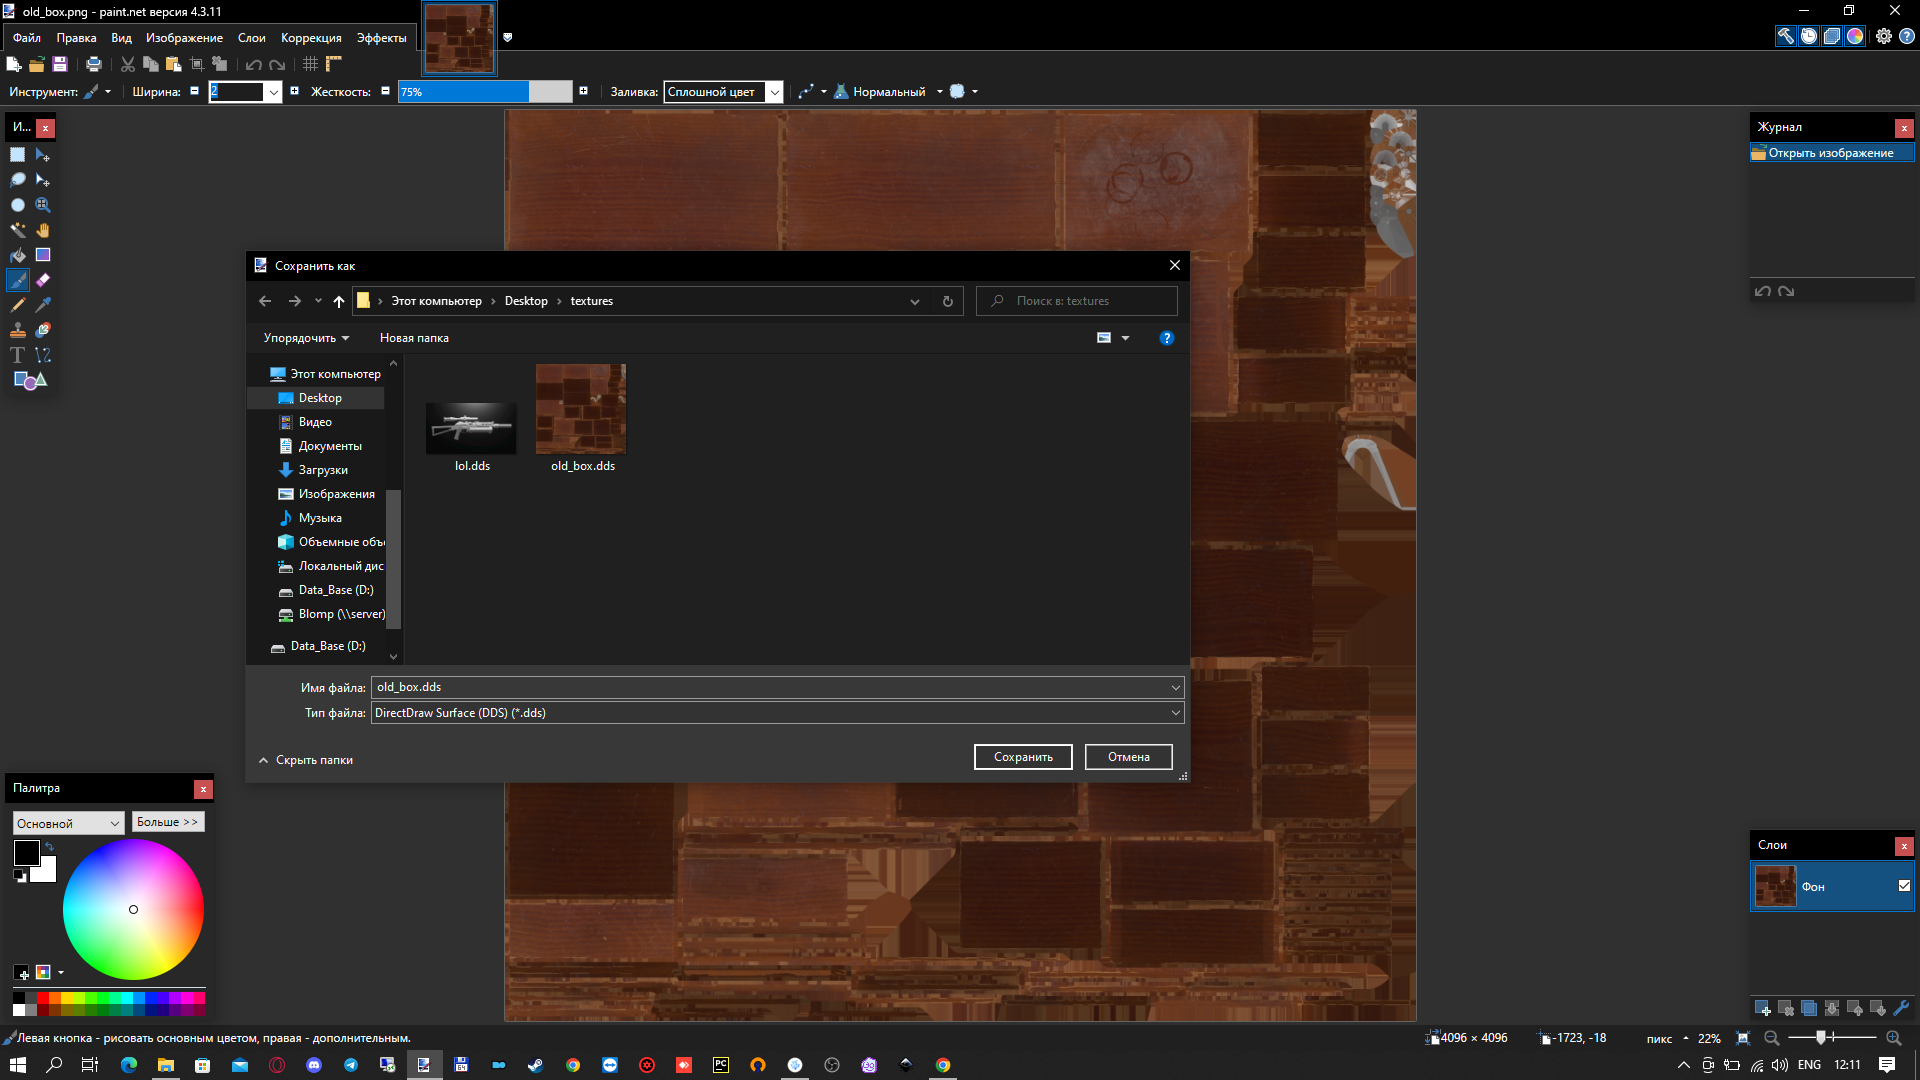Collapse folders with Скрыть папки

pos(305,760)
